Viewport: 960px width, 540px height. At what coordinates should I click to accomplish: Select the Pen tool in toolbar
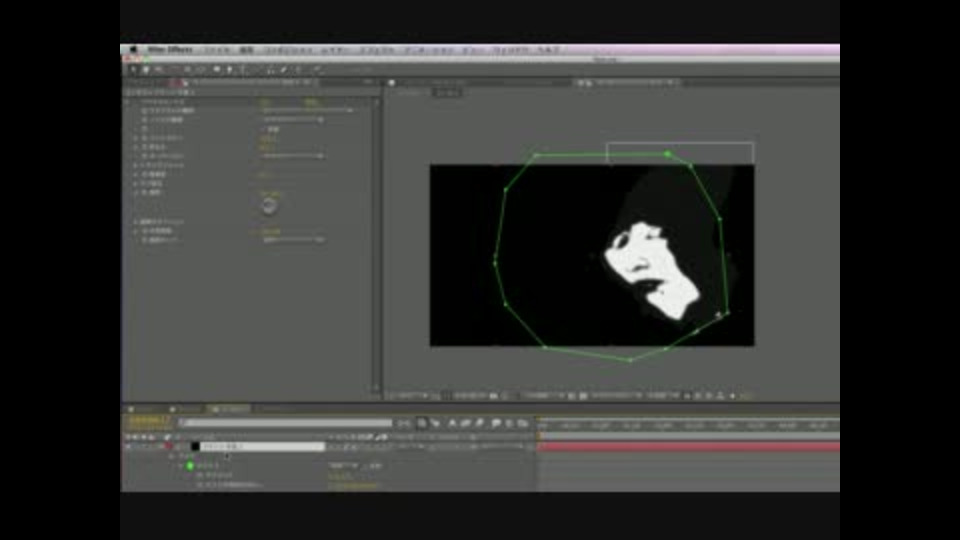[229, 69]
